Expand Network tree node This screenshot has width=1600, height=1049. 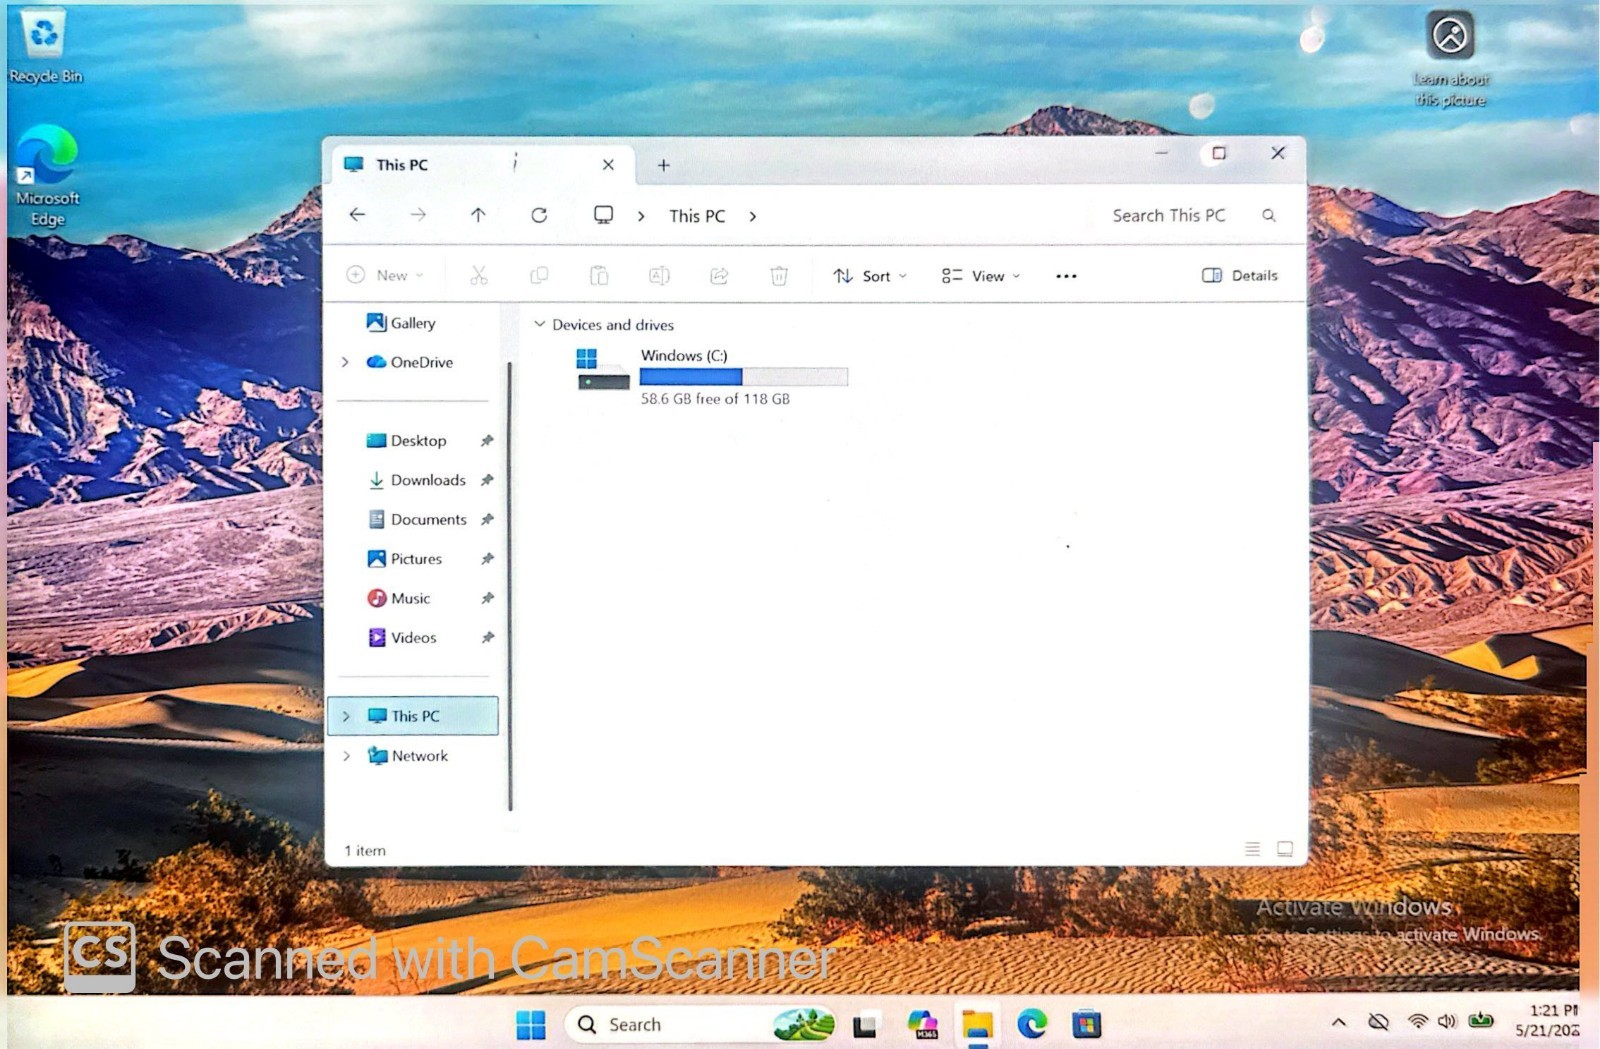pos(347,756)
